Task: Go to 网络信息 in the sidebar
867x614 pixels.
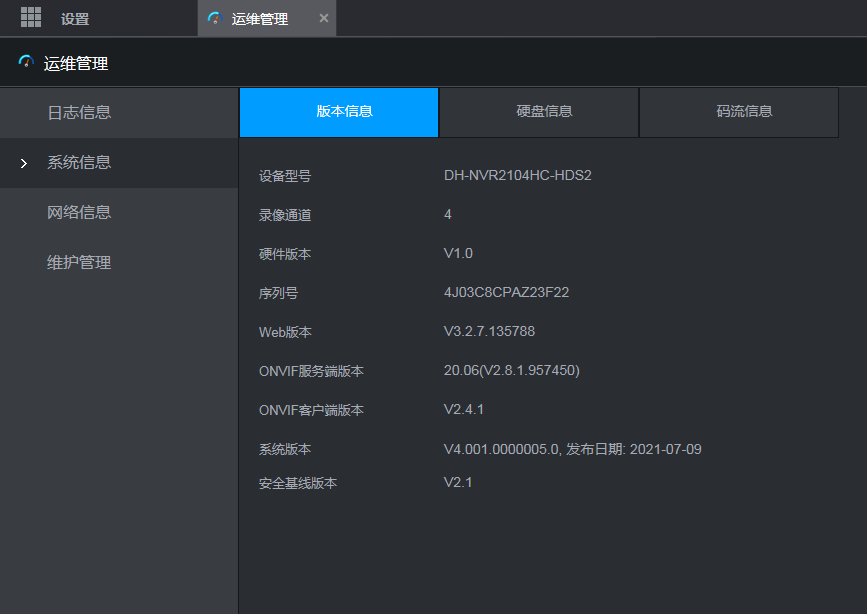Action: coord(79,213)
